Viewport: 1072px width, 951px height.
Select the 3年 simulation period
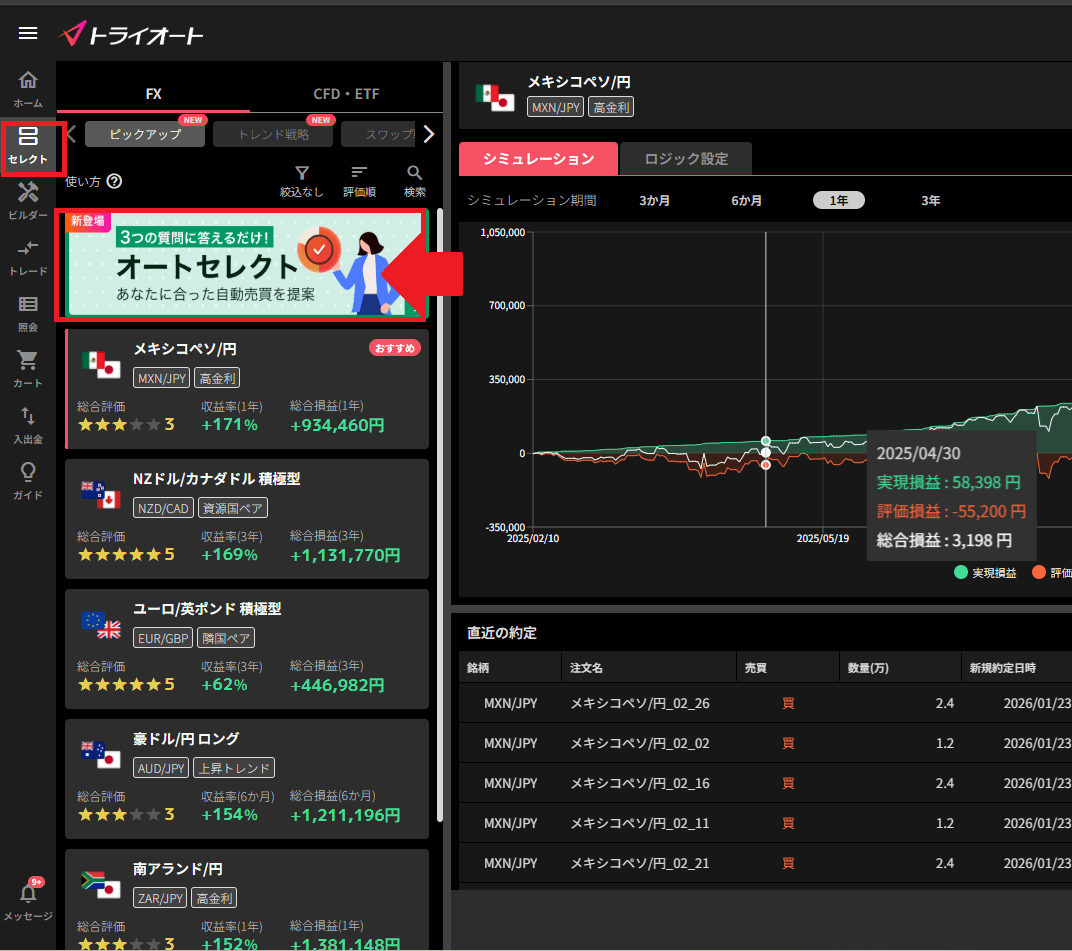tap(930, 200)
